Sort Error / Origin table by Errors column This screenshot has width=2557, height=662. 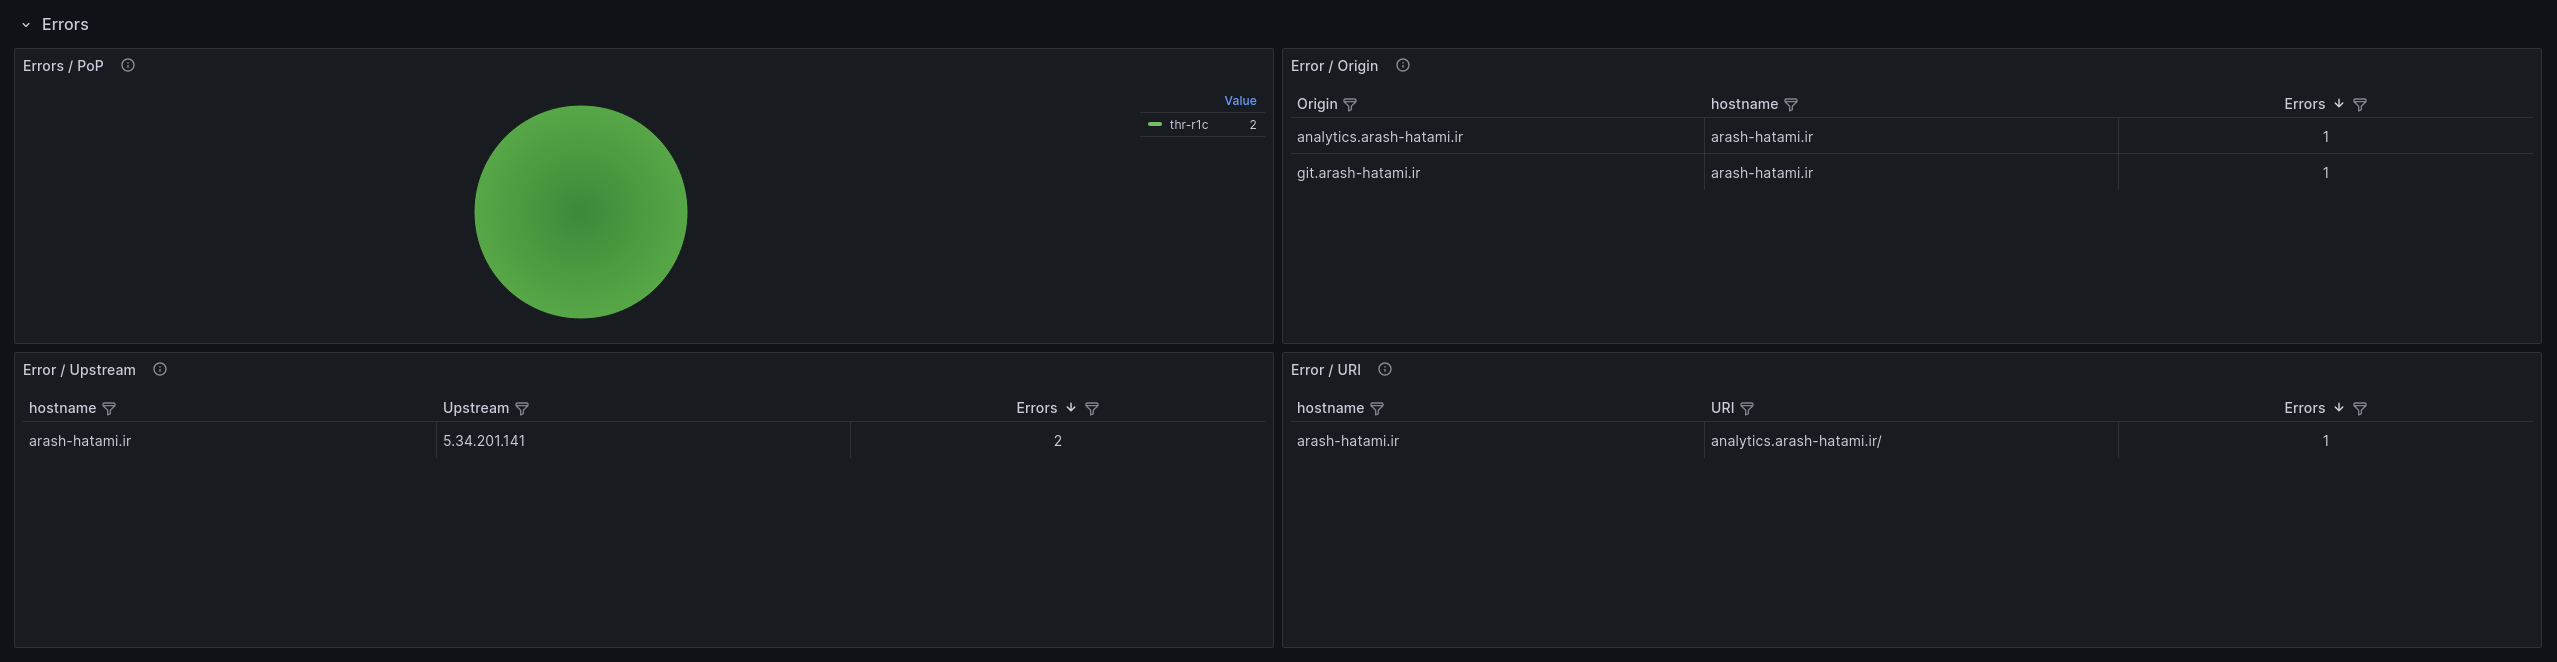click(2304, 104)
